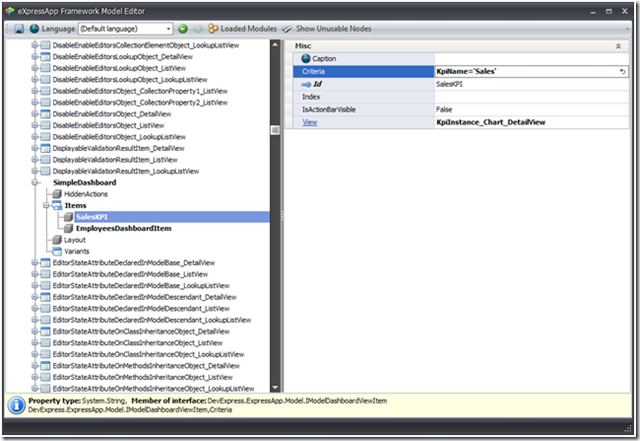Click the toolbar overflow arrow
Image resolution: width=640 pixels, height=441 pixels.
(x=627, y=29)
